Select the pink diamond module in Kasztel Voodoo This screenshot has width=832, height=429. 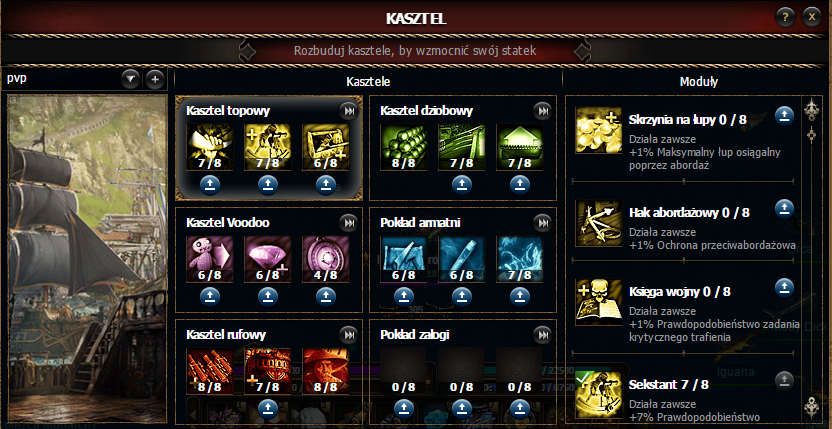[267, 259]
